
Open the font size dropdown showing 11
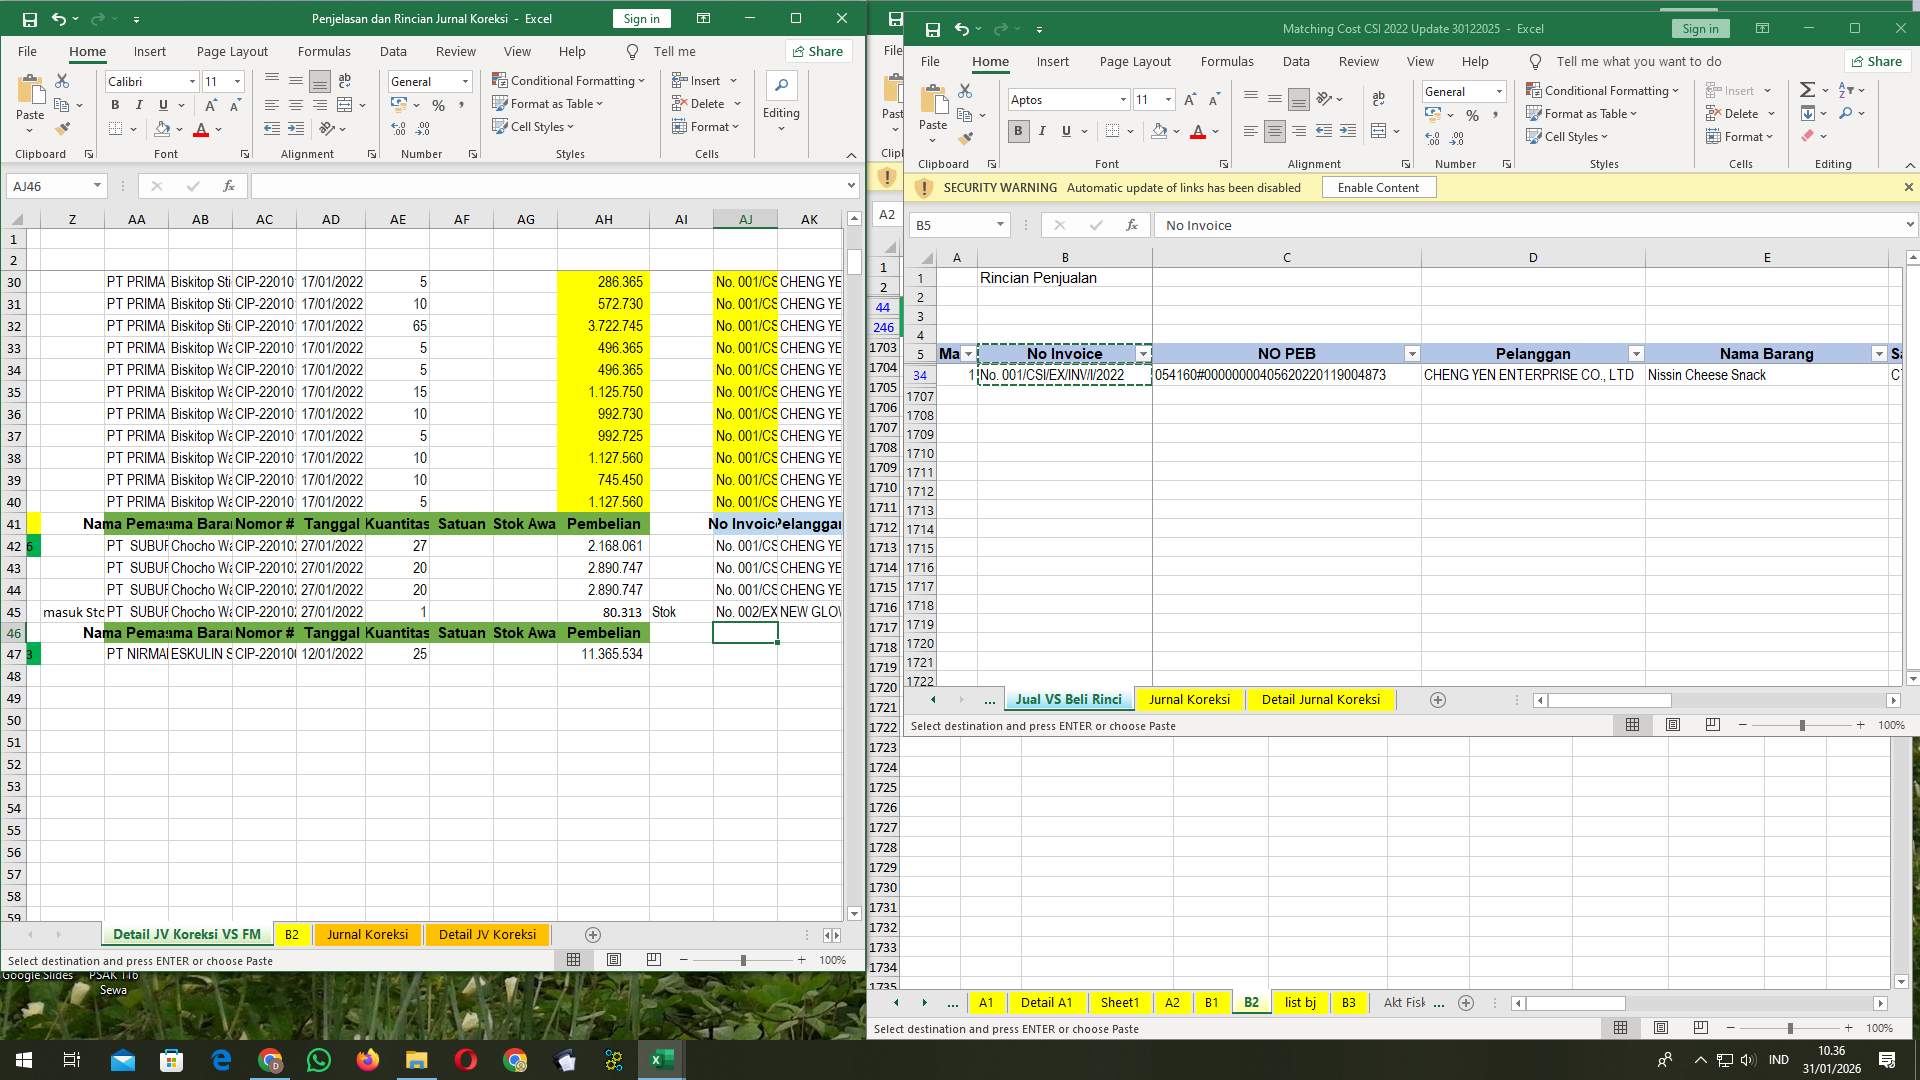coord(1168,99)
